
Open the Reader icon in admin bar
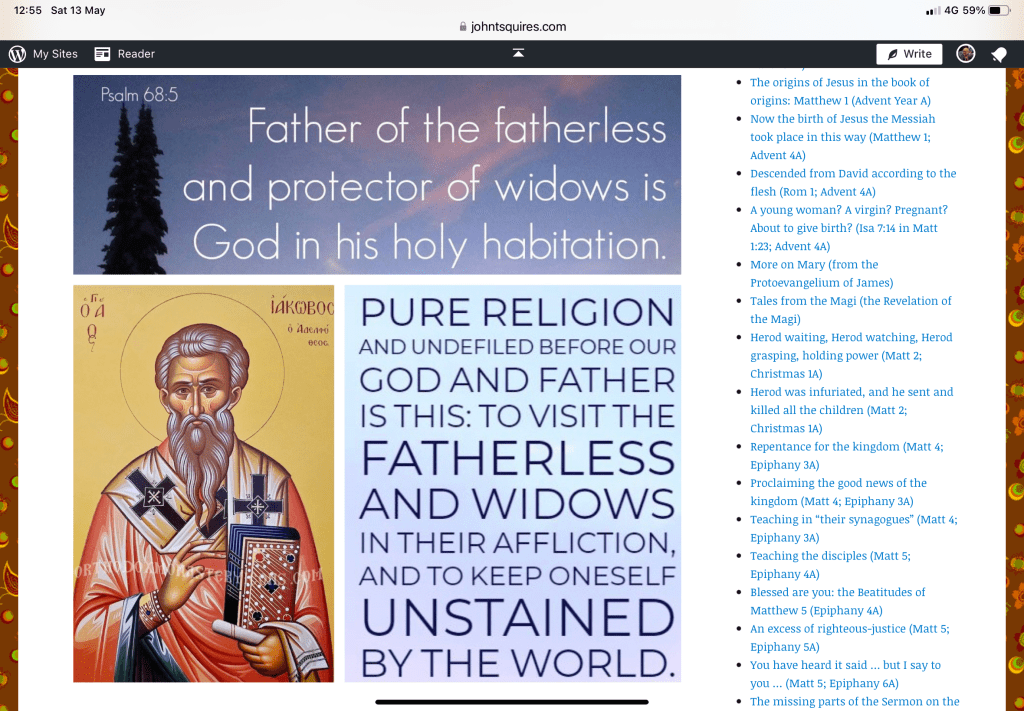[x=102, y=54]
